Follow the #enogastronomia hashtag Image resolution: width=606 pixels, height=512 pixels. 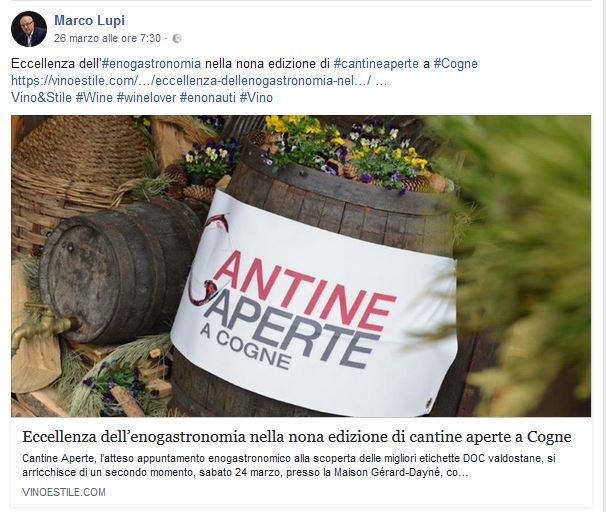[x=151, y=63]
